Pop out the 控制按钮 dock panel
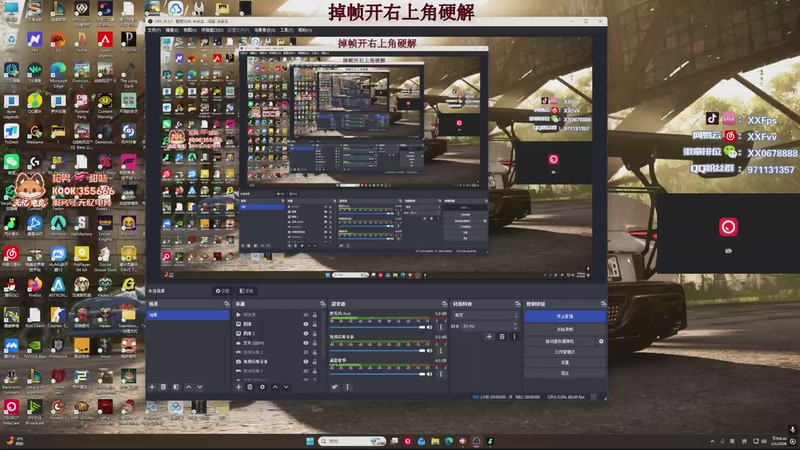800x450 pixels. [604, 304]
